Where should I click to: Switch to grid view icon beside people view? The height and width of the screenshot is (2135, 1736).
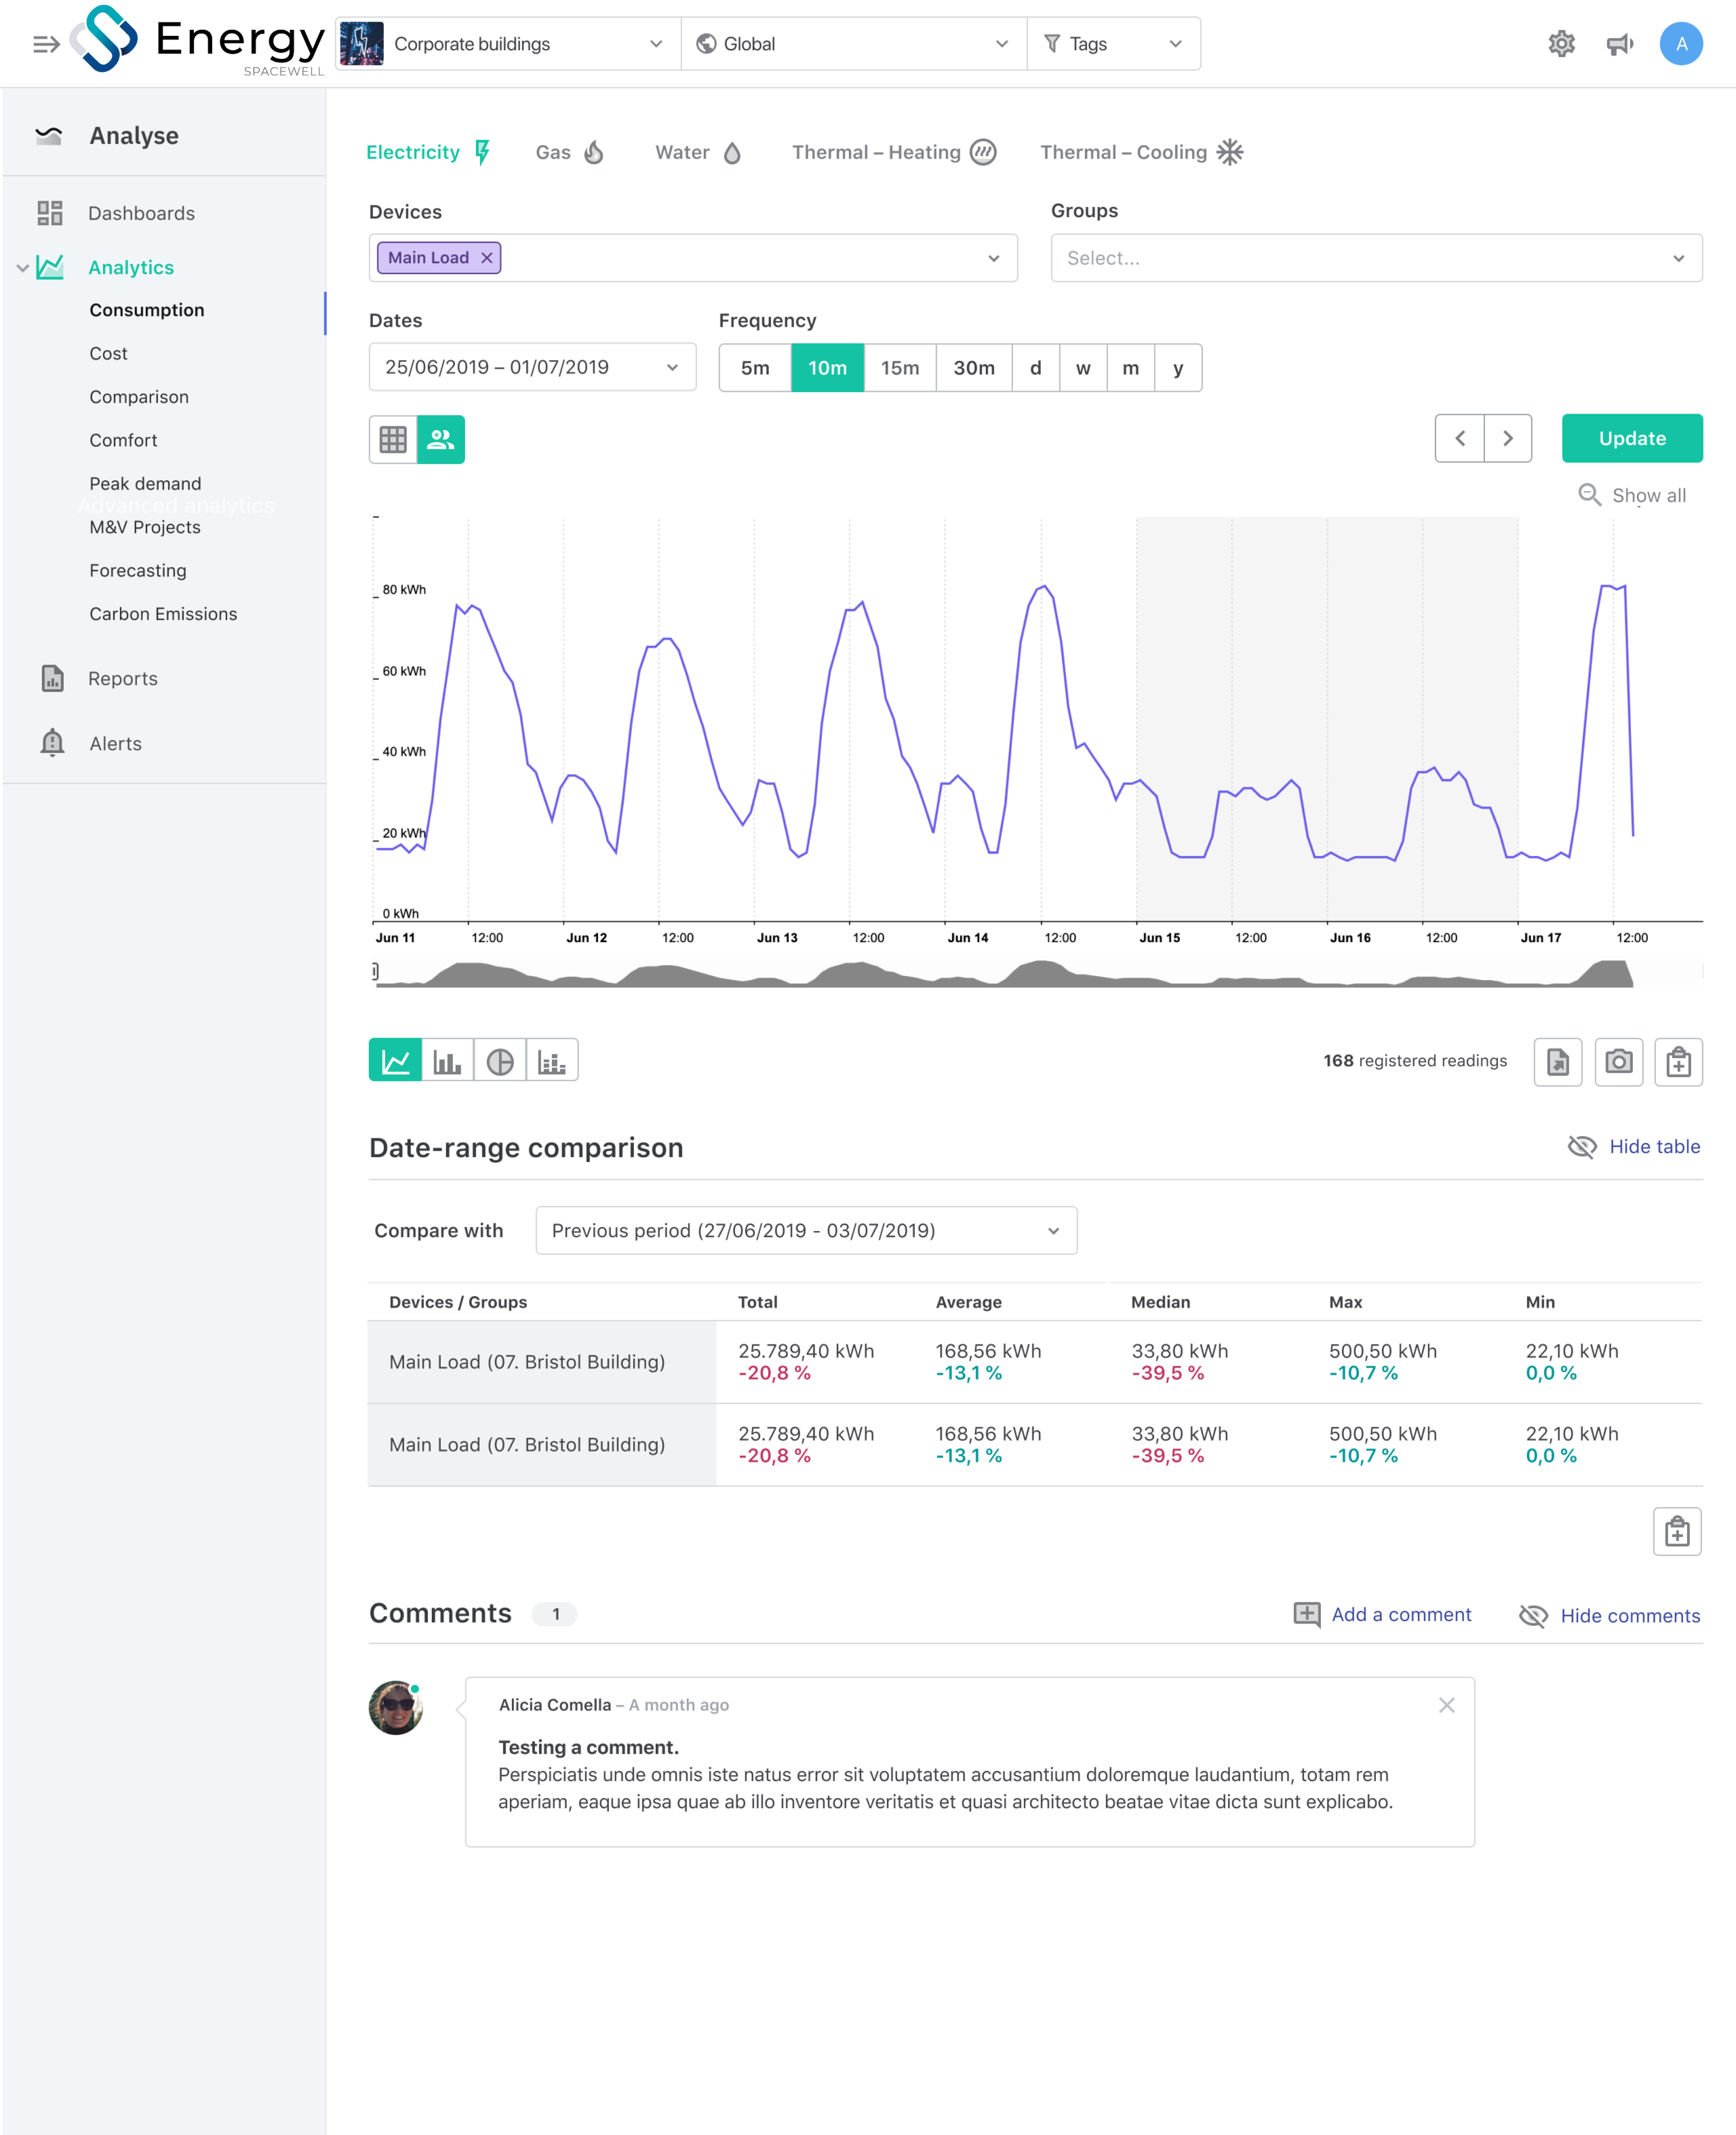(392, 439)
